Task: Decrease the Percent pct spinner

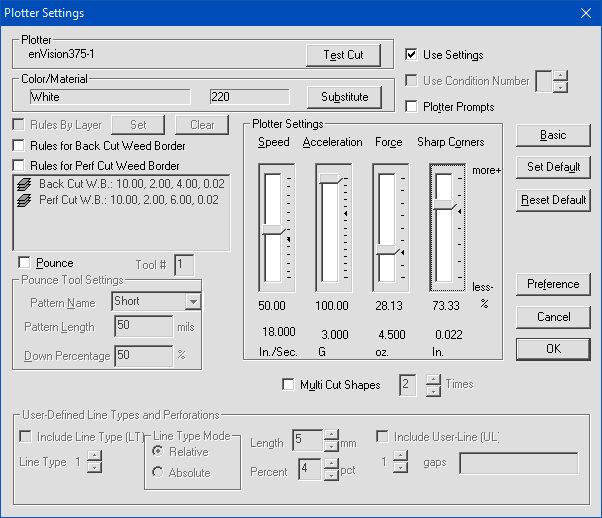Action: (x=331, y=475)
